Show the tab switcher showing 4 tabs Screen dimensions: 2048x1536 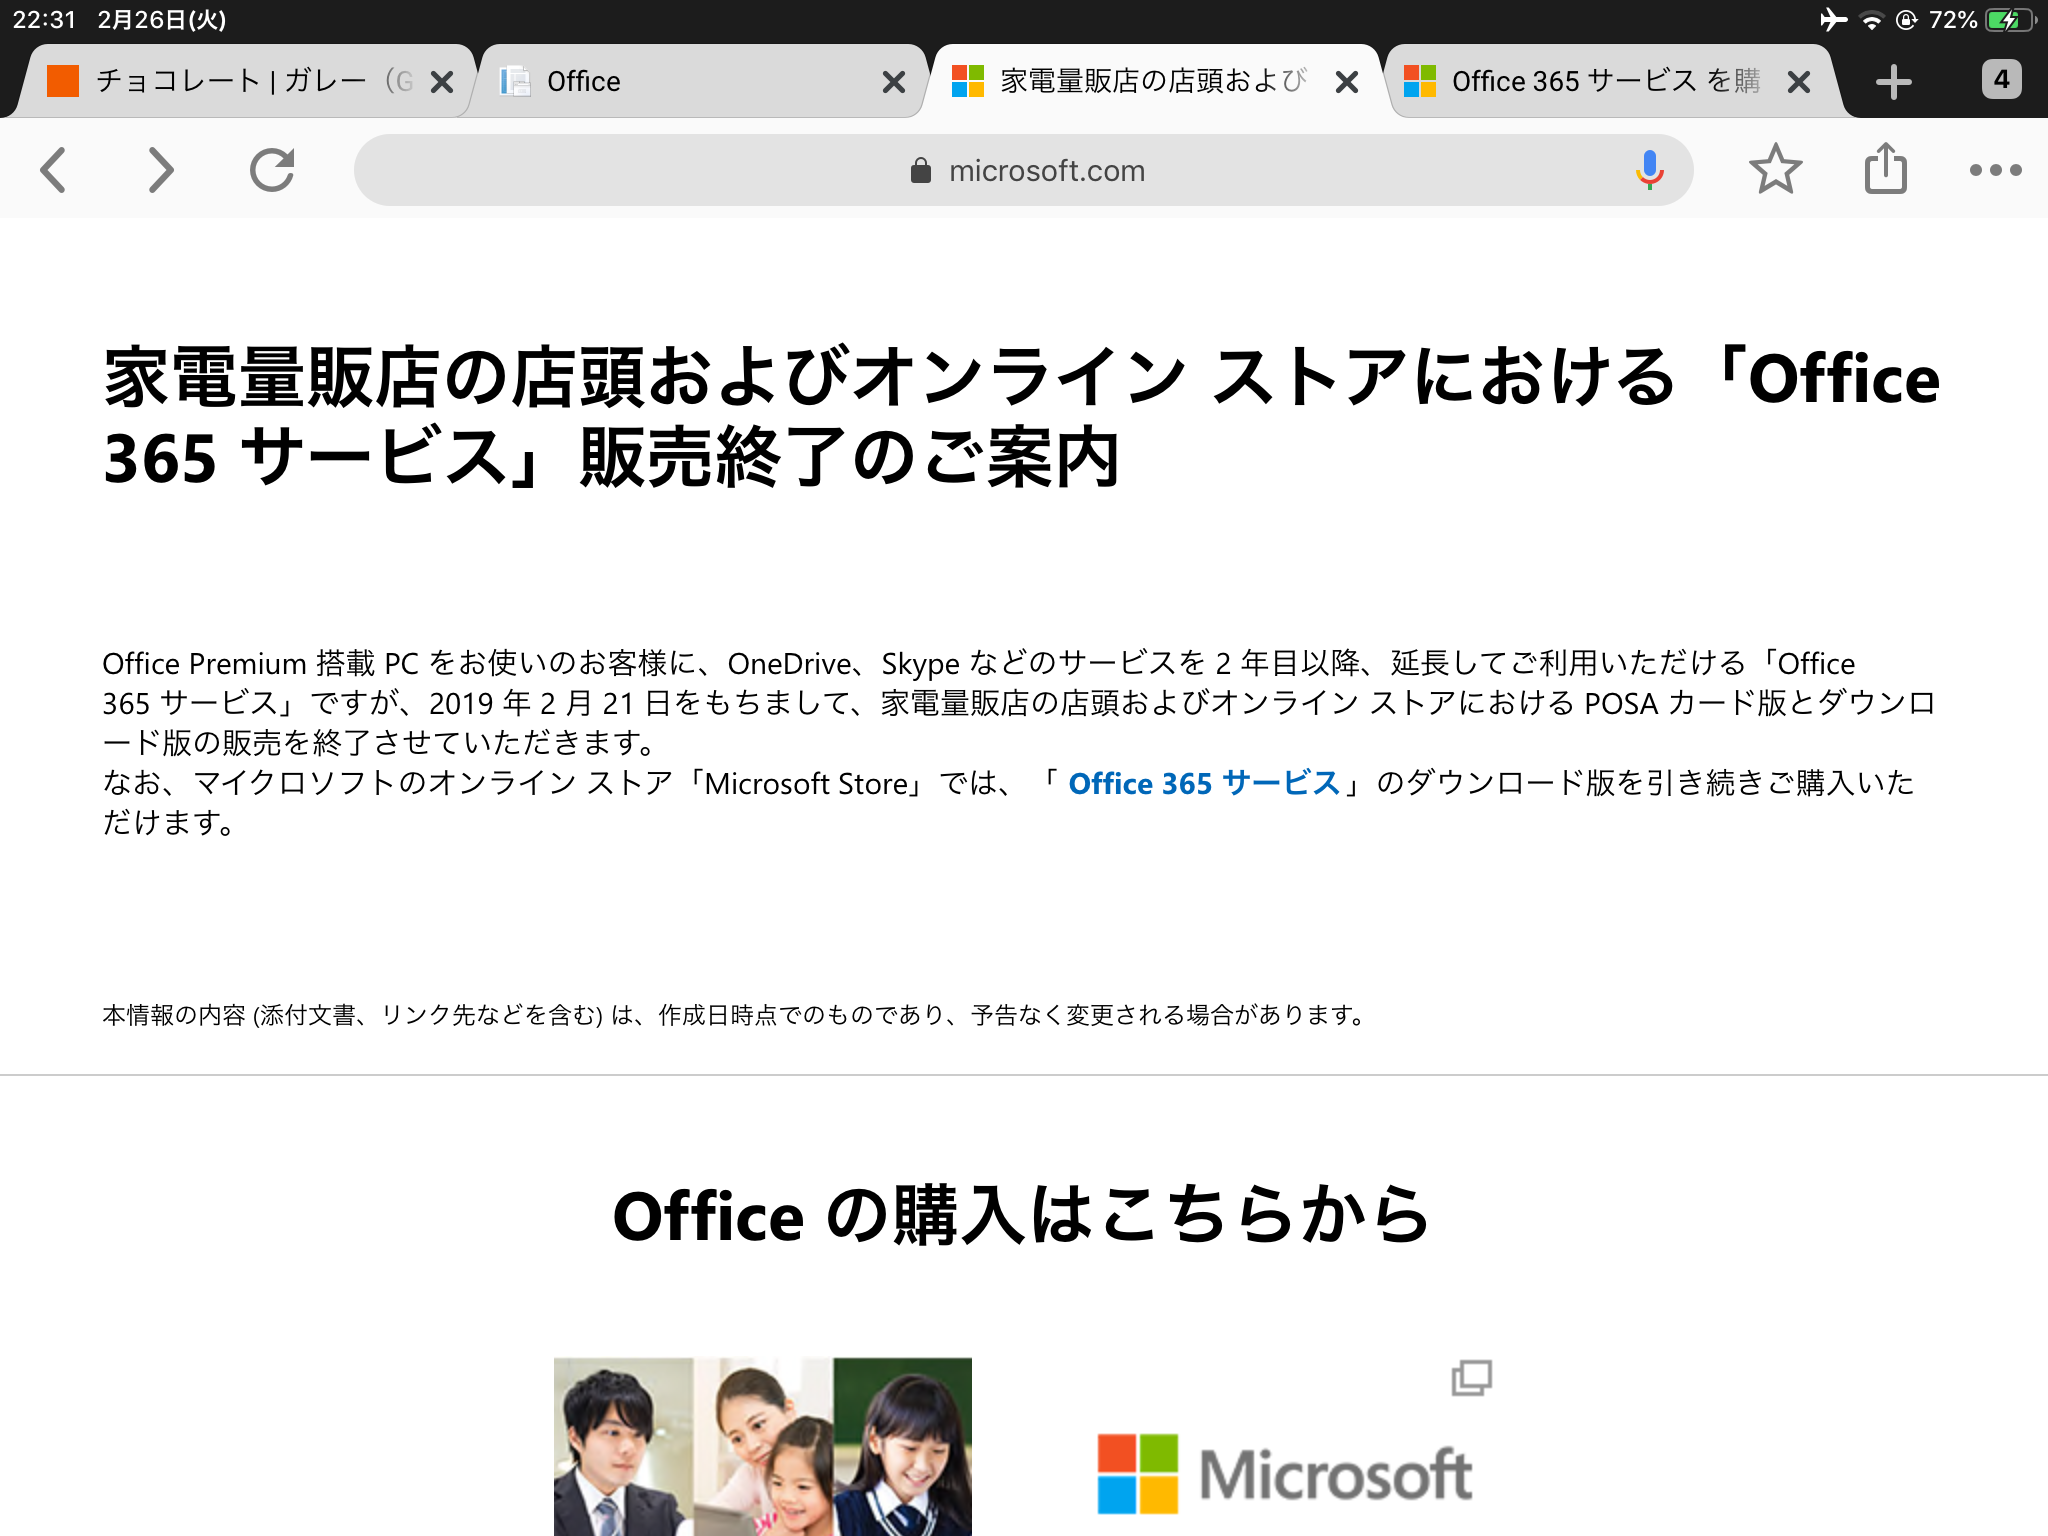(x=2000, y=80)
